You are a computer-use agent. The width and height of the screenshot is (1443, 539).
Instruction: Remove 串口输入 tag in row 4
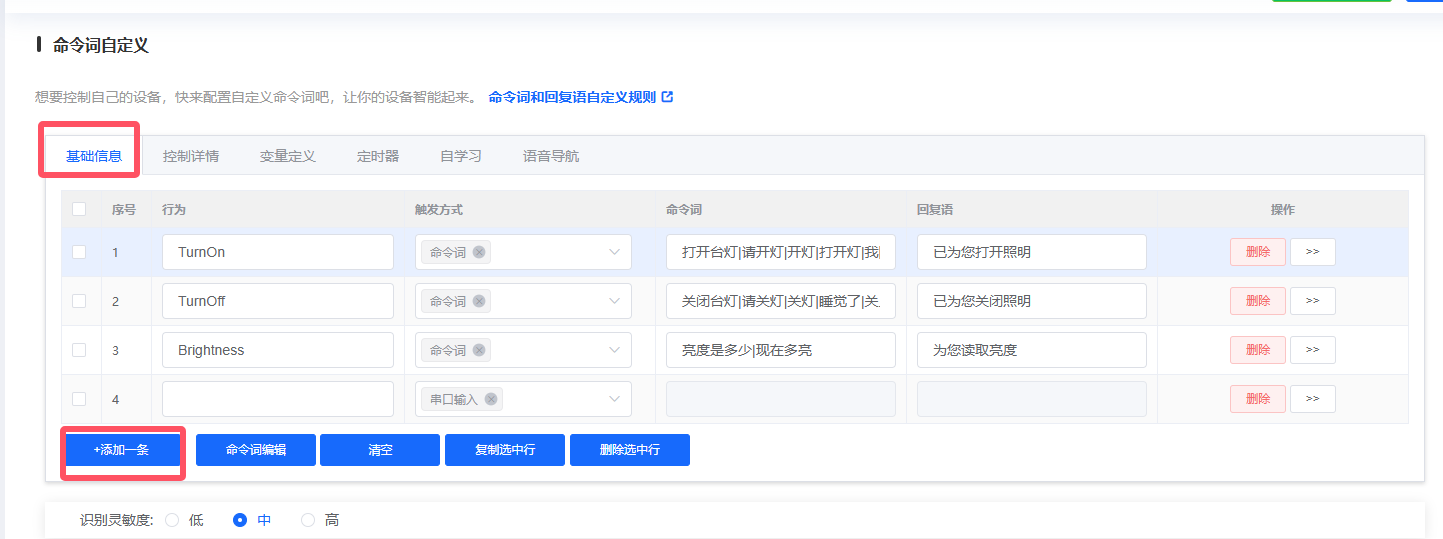491,399
